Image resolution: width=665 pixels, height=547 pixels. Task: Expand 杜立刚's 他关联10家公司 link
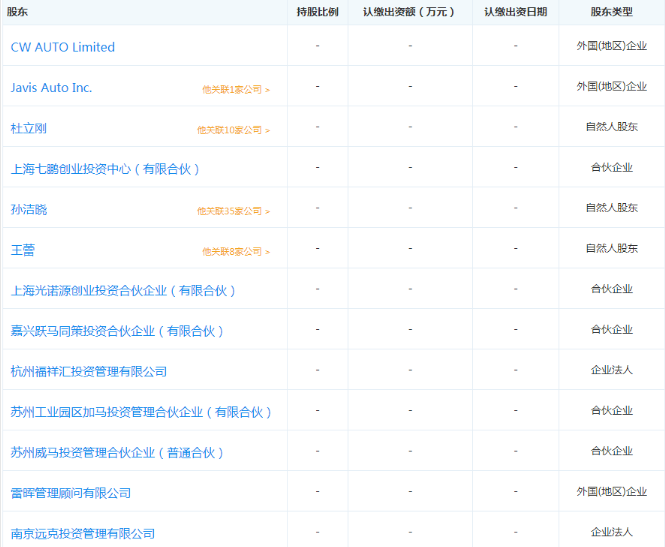(x=234, y=130)
